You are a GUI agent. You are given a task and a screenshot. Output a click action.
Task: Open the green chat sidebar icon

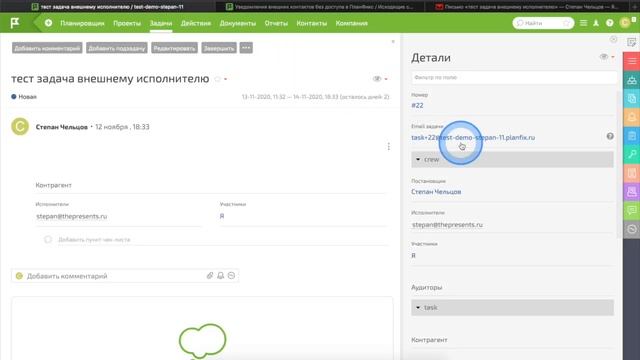pos(631,210)
